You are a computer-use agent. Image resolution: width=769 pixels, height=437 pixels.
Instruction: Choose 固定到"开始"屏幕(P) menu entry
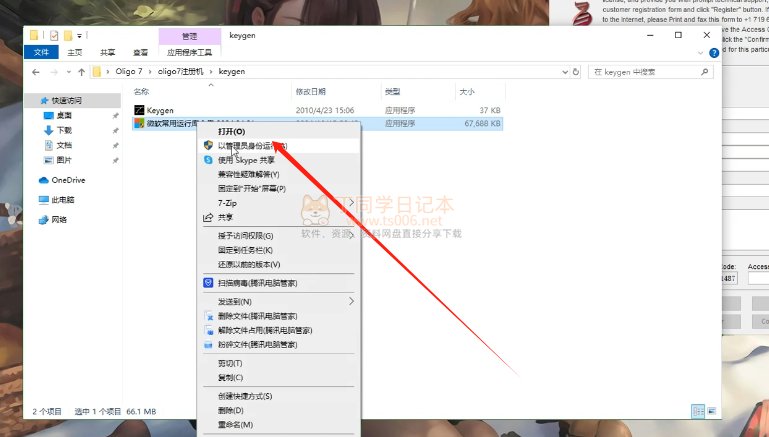coord(279,188)
